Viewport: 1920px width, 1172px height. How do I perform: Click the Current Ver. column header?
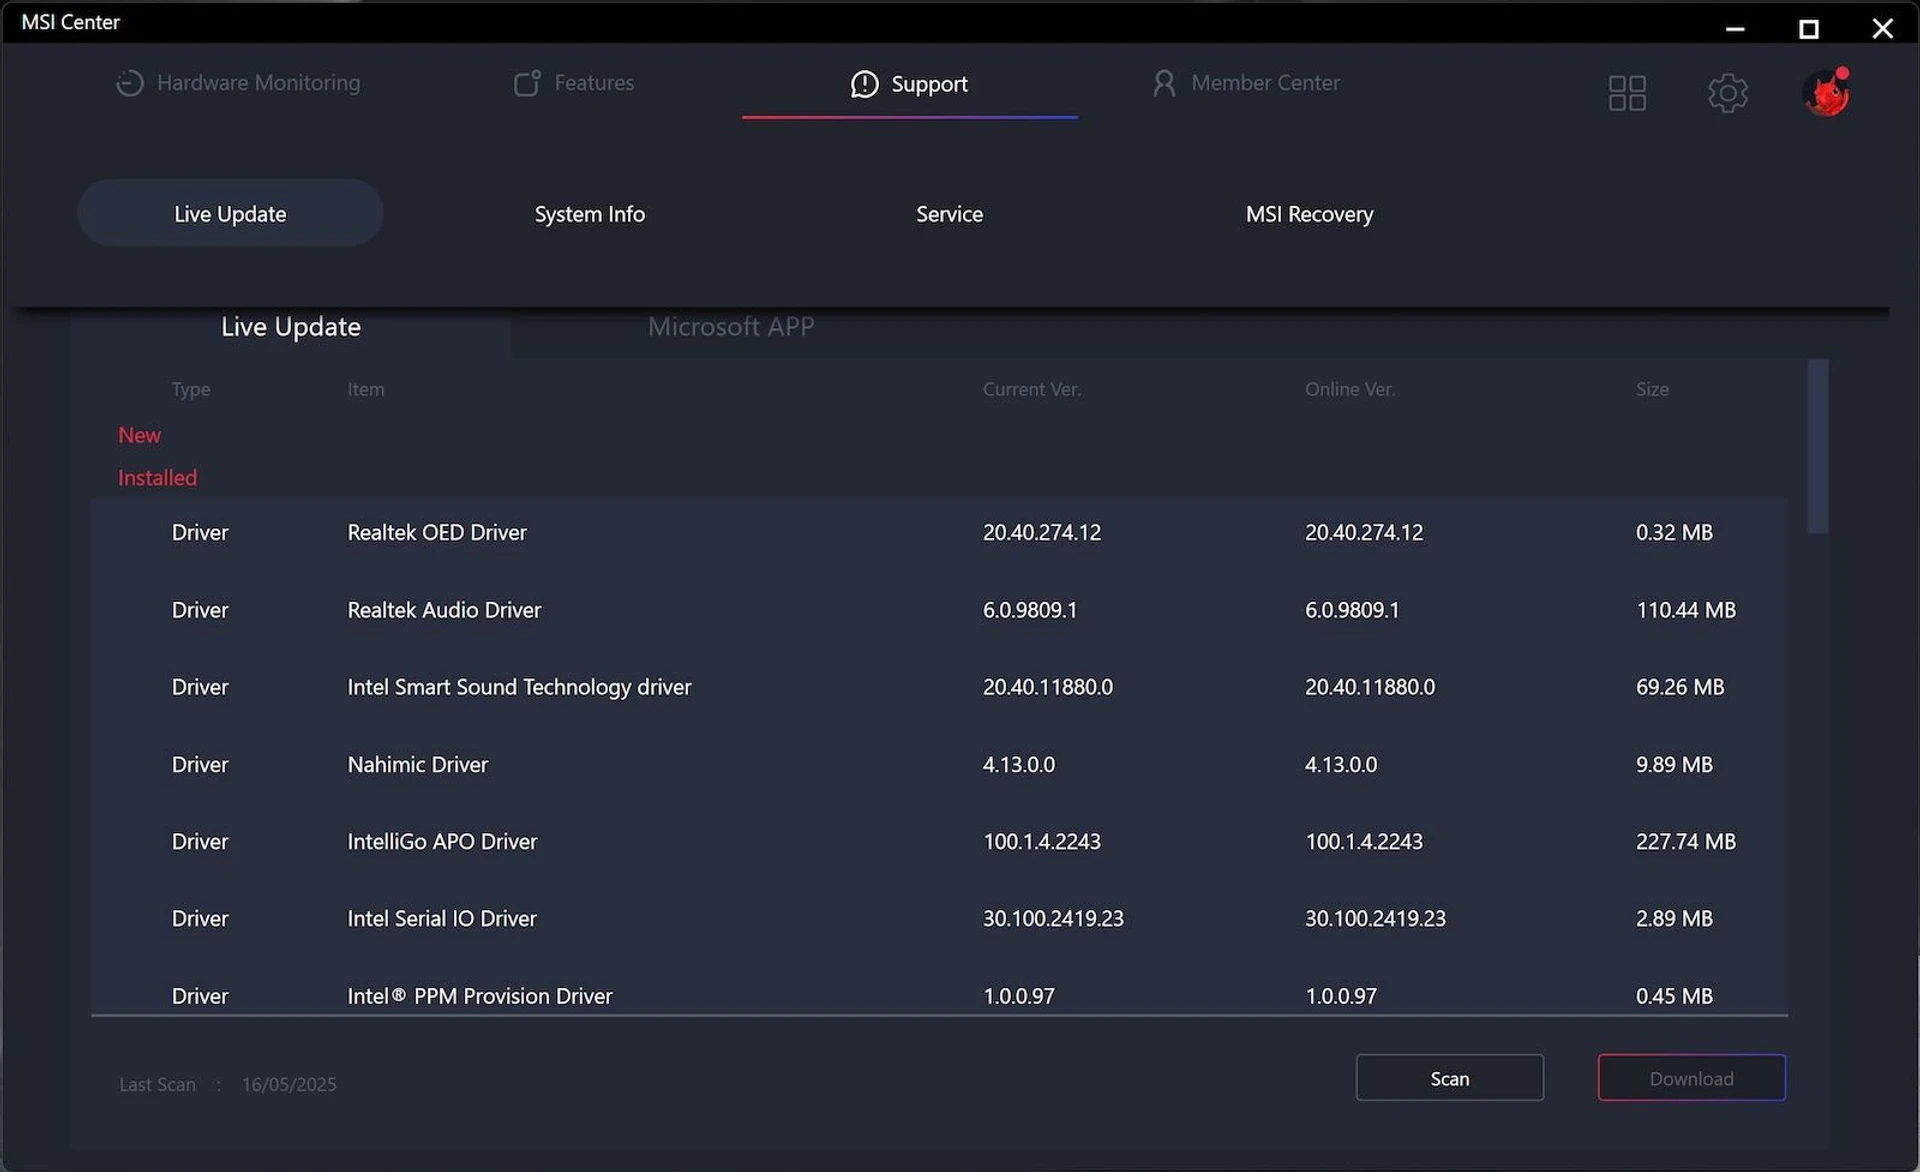pos(1031,389)
